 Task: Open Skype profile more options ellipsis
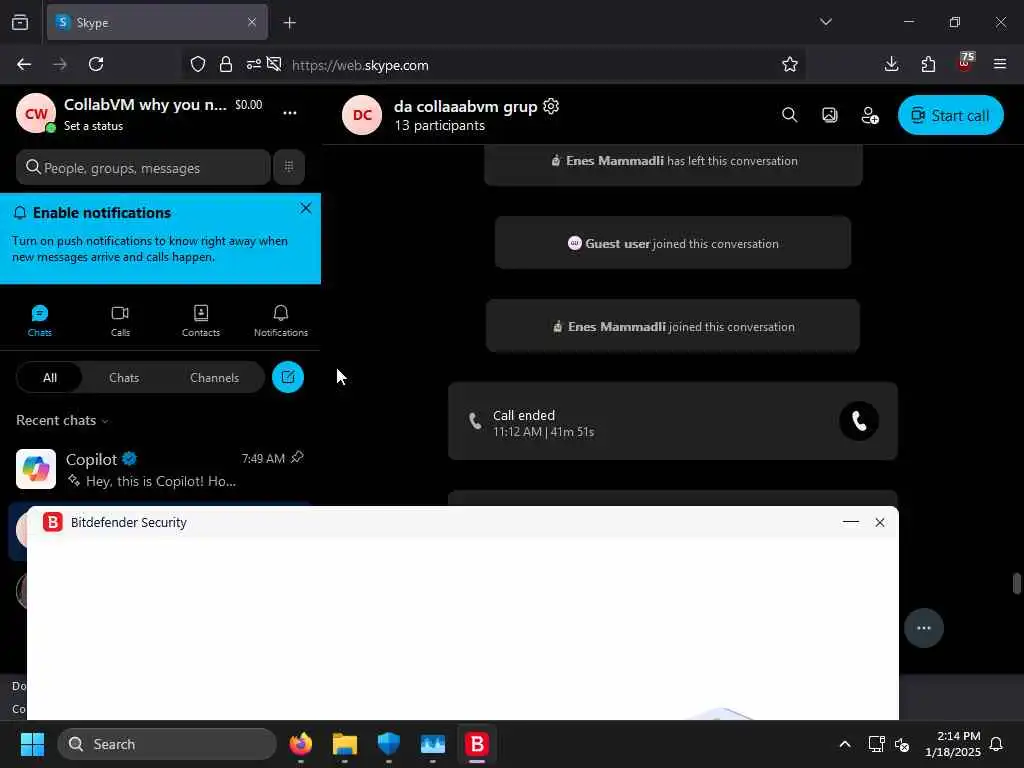pos(290,113)
